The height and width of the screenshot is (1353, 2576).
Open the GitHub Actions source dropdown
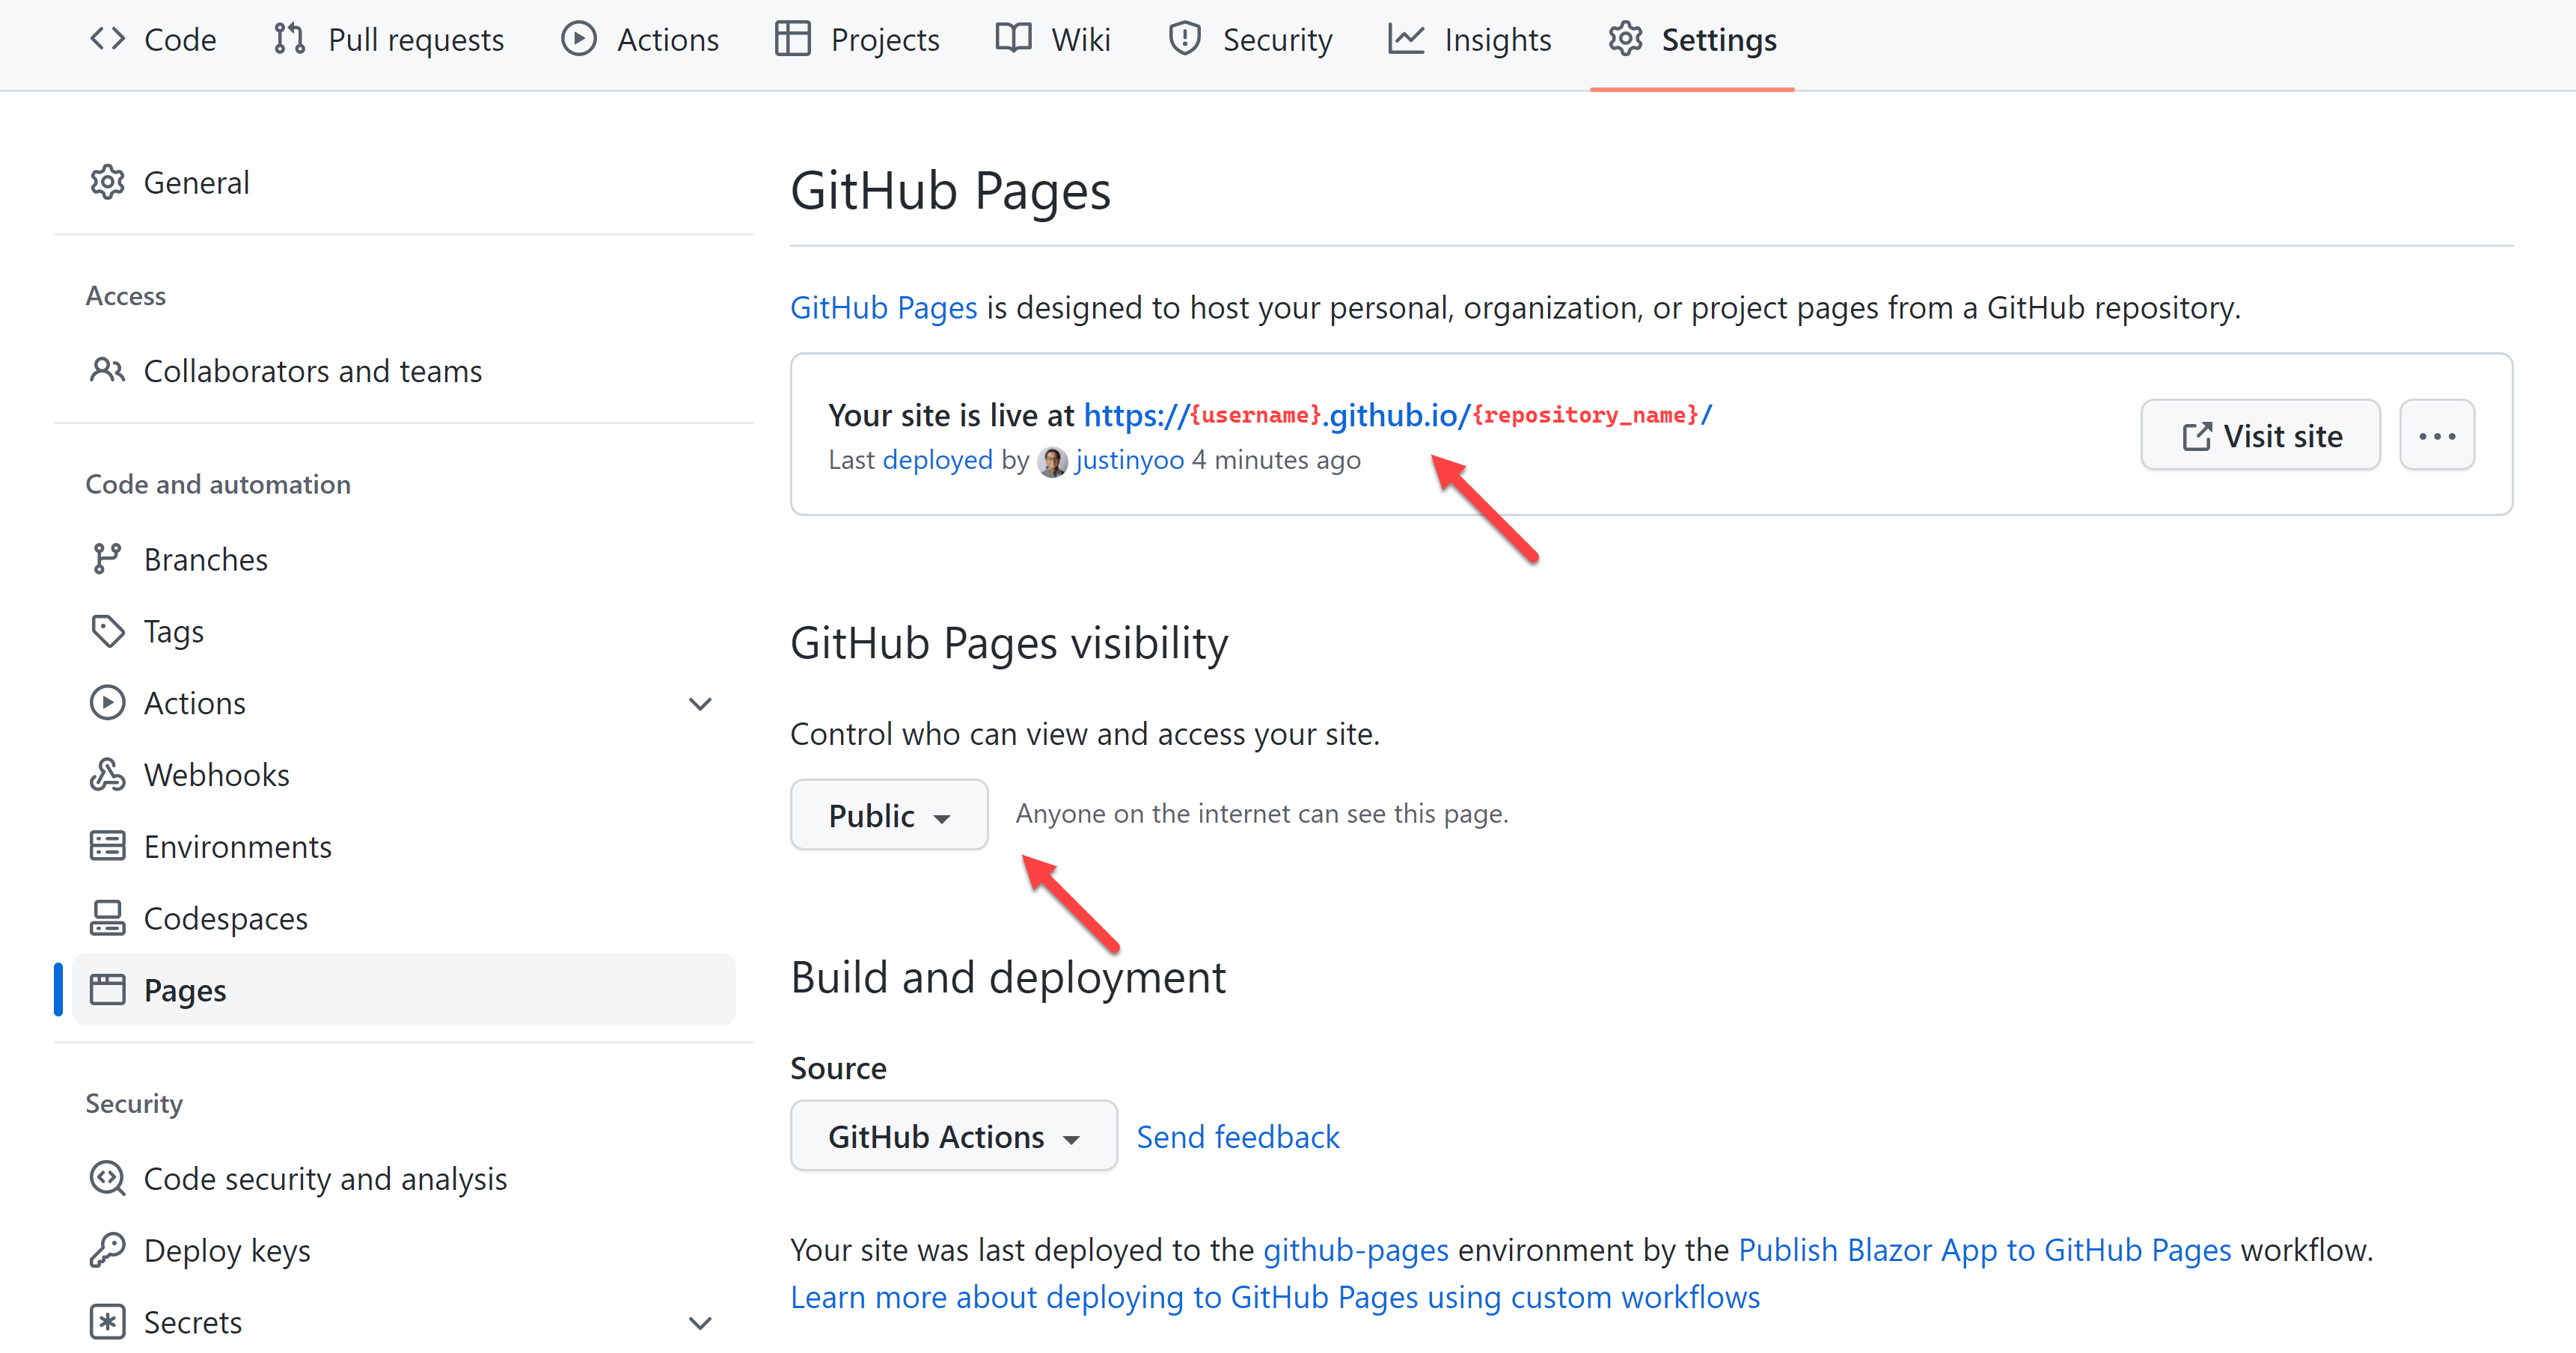click(953, 1136)
